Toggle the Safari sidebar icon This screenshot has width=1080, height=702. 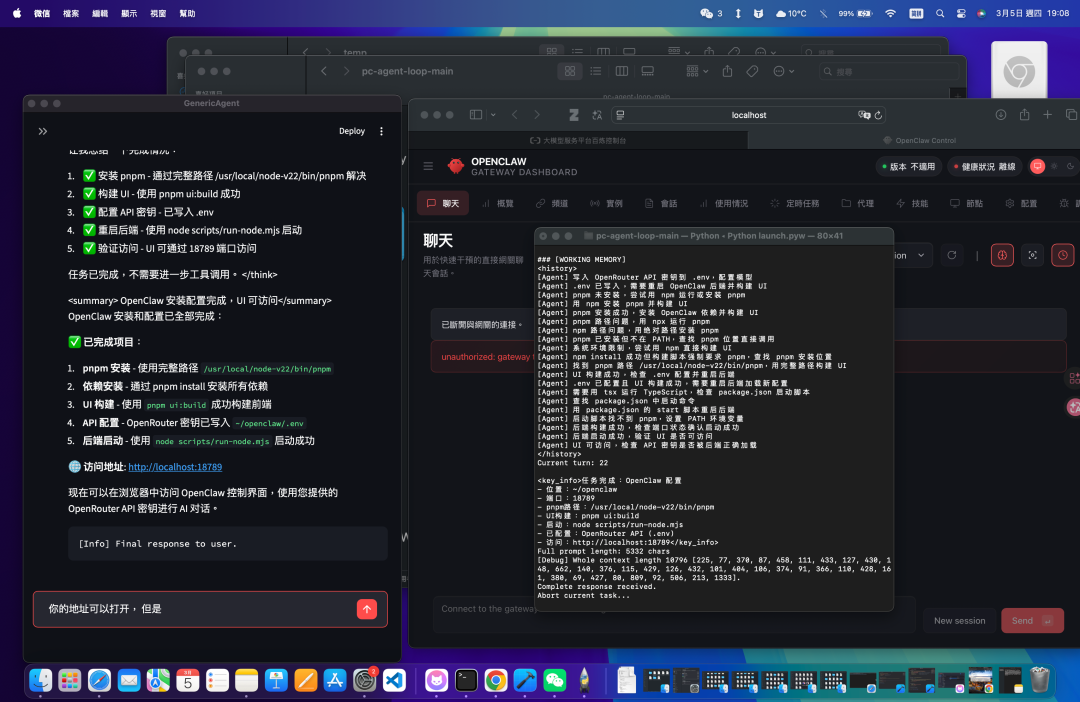pyautogui.click(x=475, y=114)
